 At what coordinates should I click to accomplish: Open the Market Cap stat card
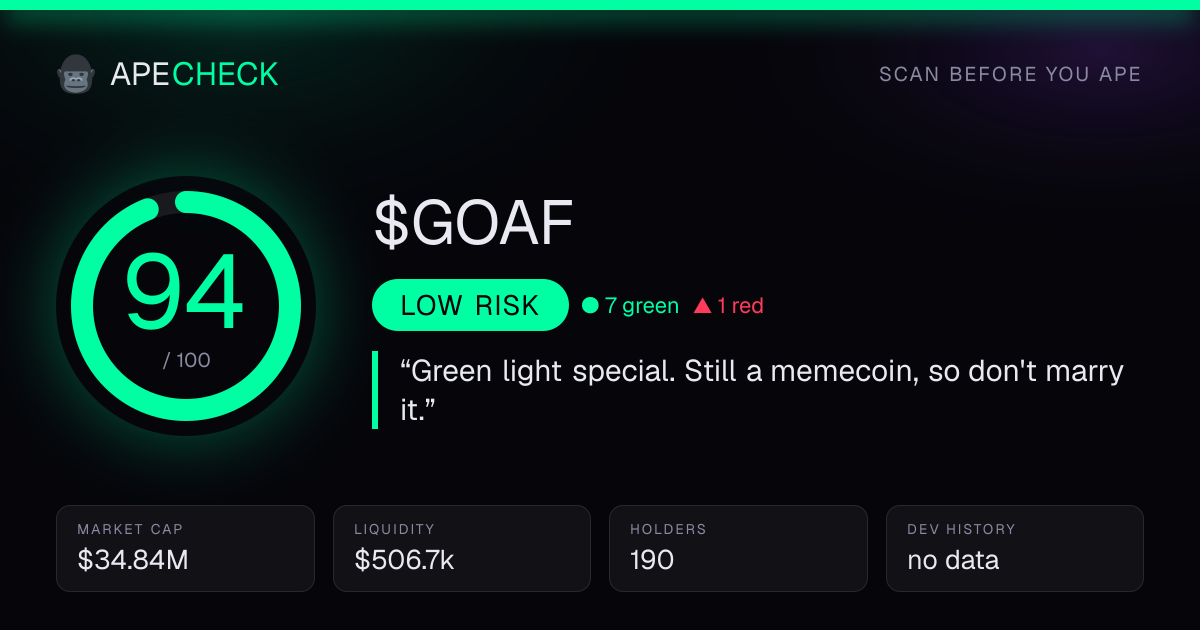(186, 548)
